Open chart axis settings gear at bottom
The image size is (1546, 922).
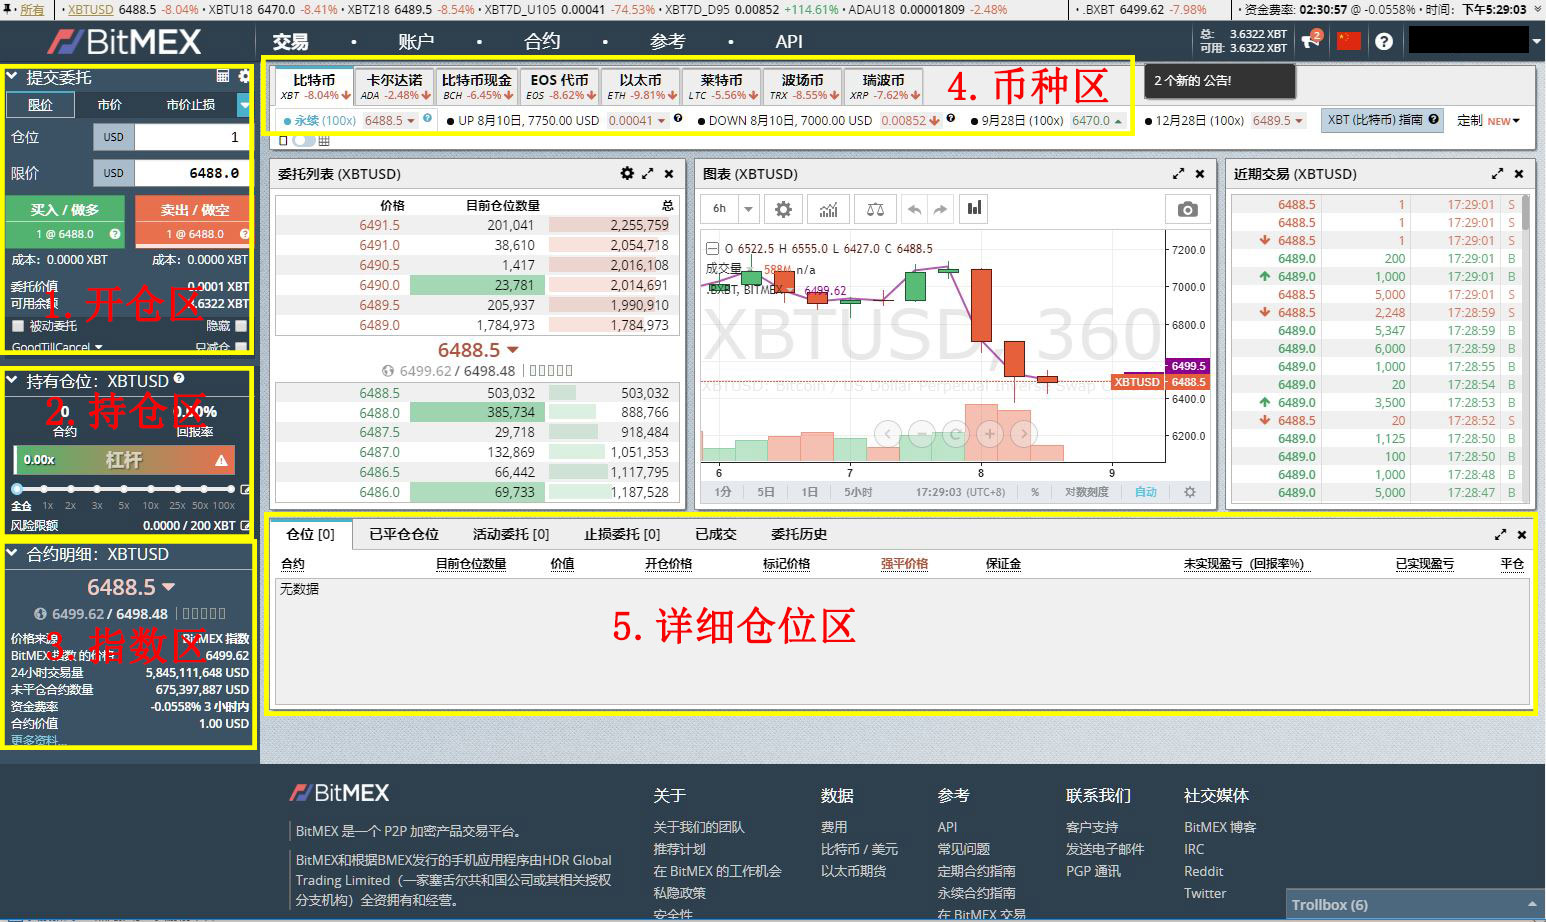coord(1190,492)
